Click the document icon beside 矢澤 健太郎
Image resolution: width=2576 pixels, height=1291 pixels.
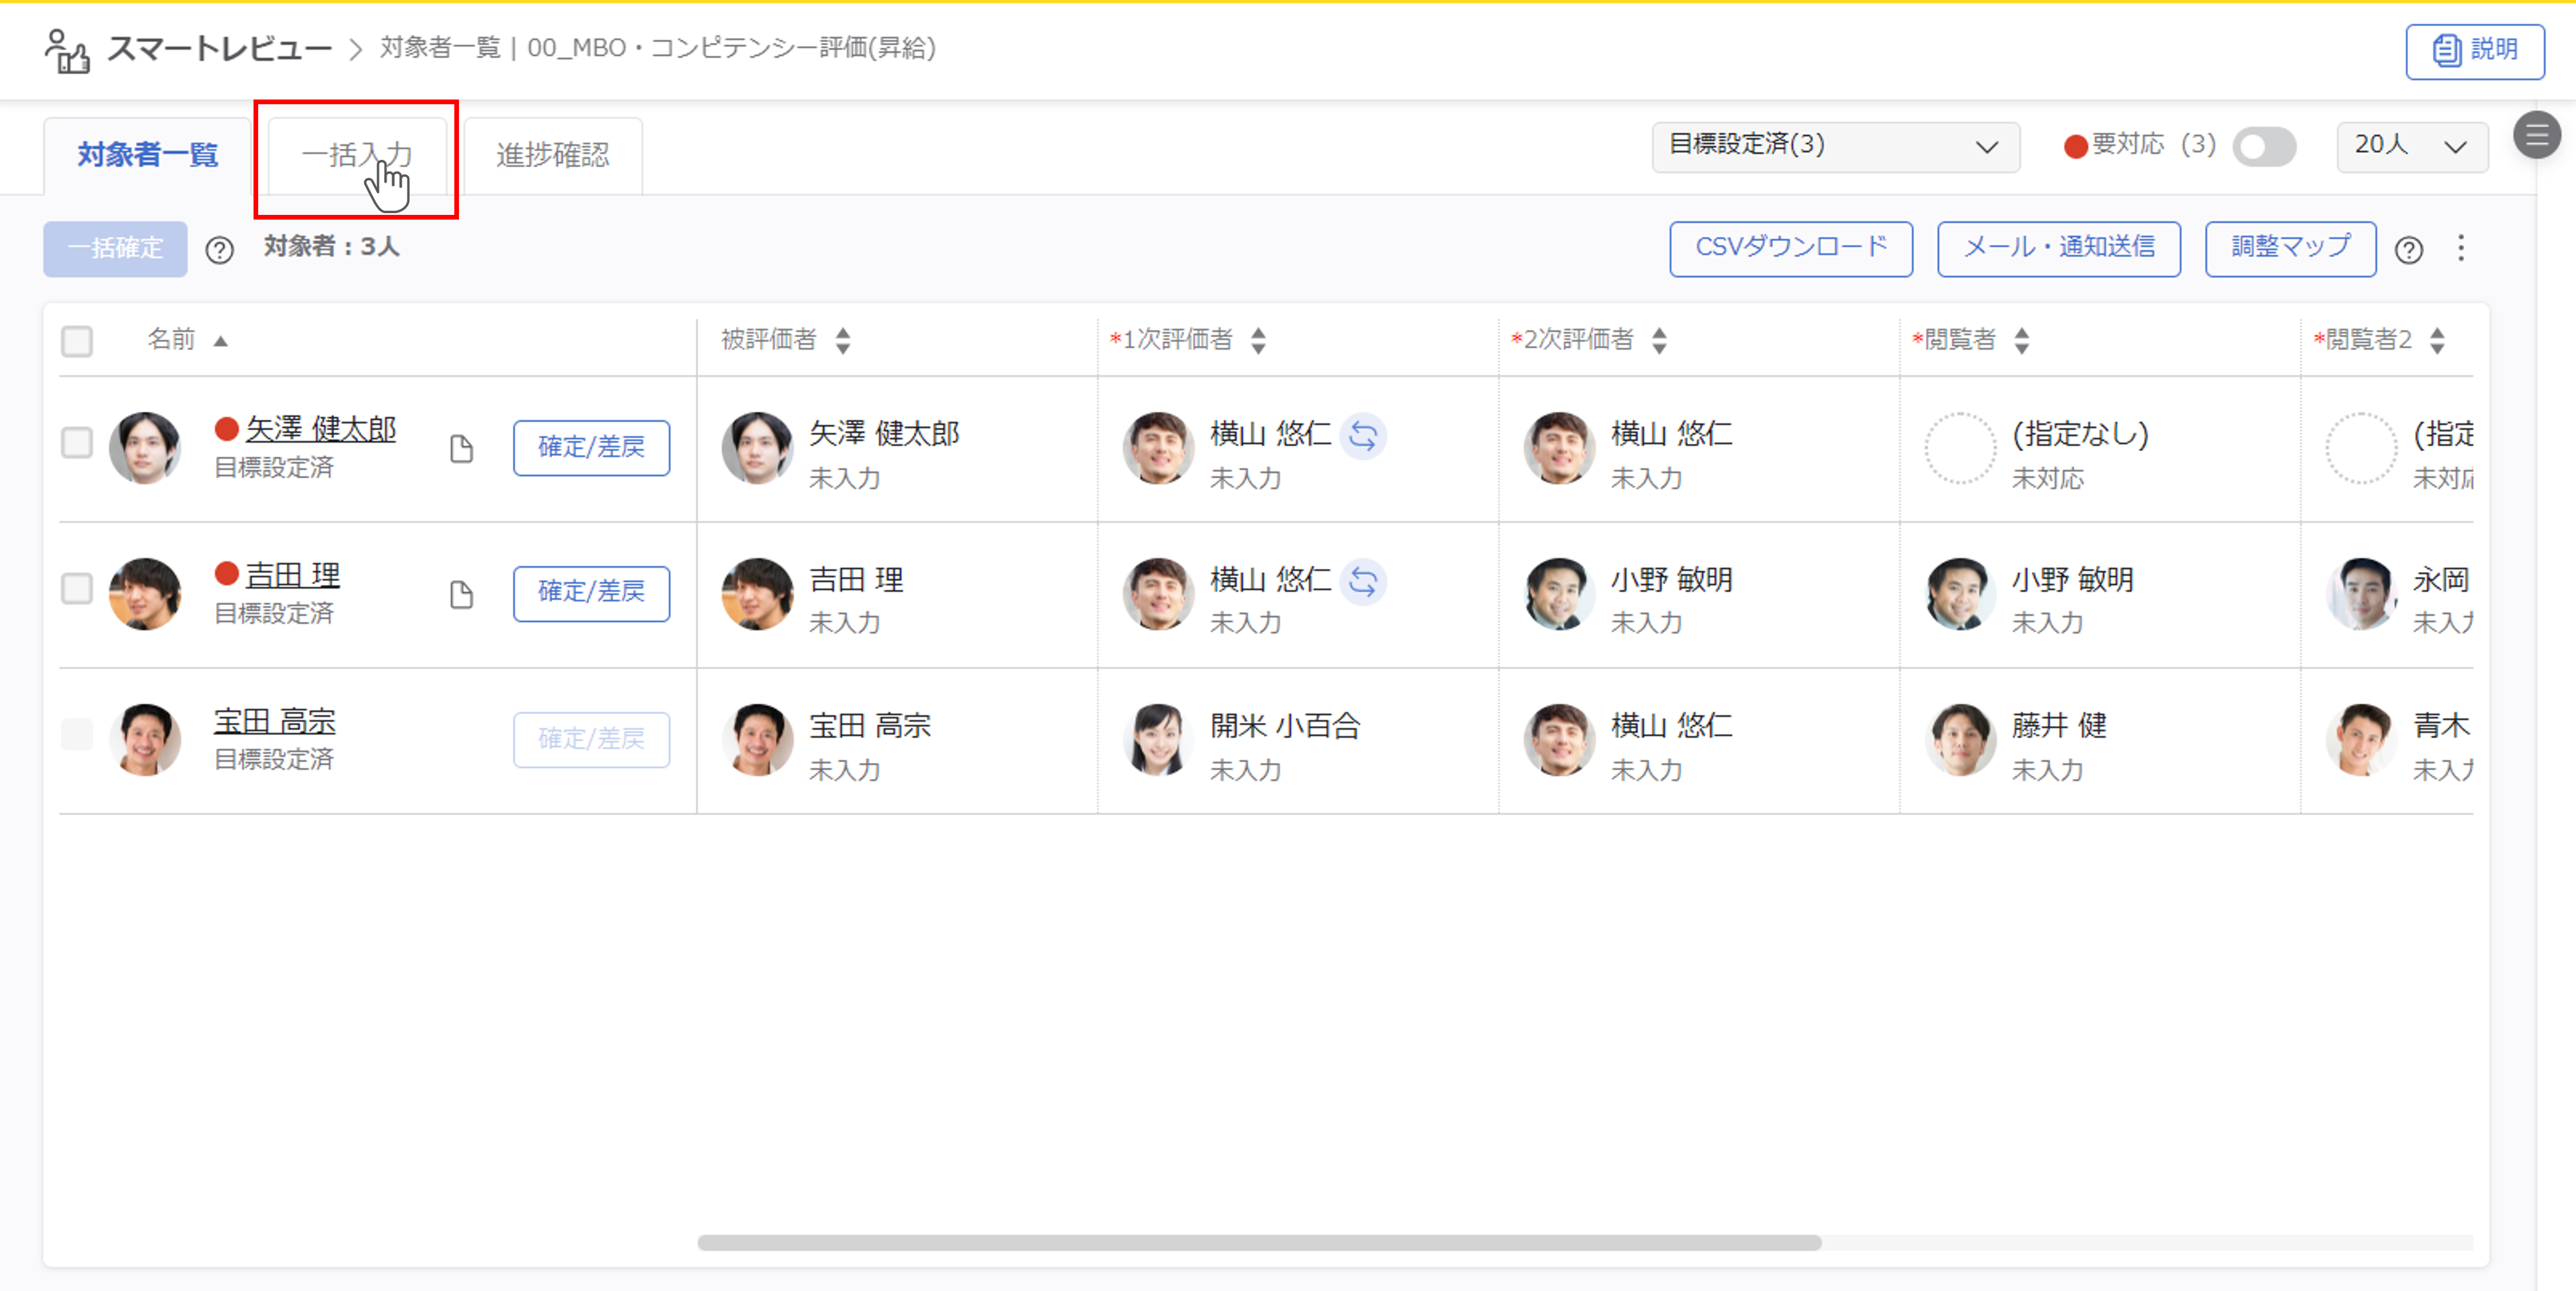tap(461, 449)
